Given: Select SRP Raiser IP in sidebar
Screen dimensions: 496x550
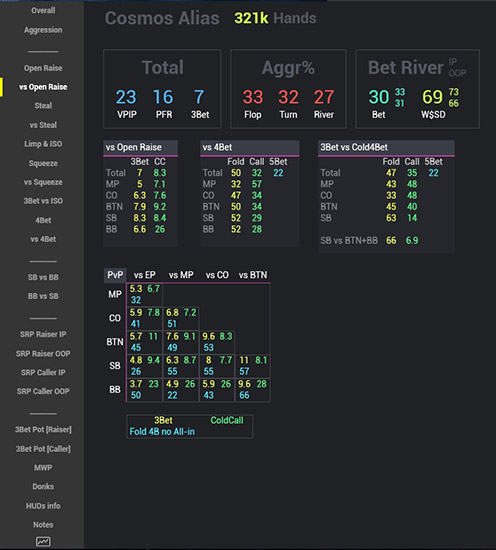Looking at the screenshot, I should pos(43,334).
